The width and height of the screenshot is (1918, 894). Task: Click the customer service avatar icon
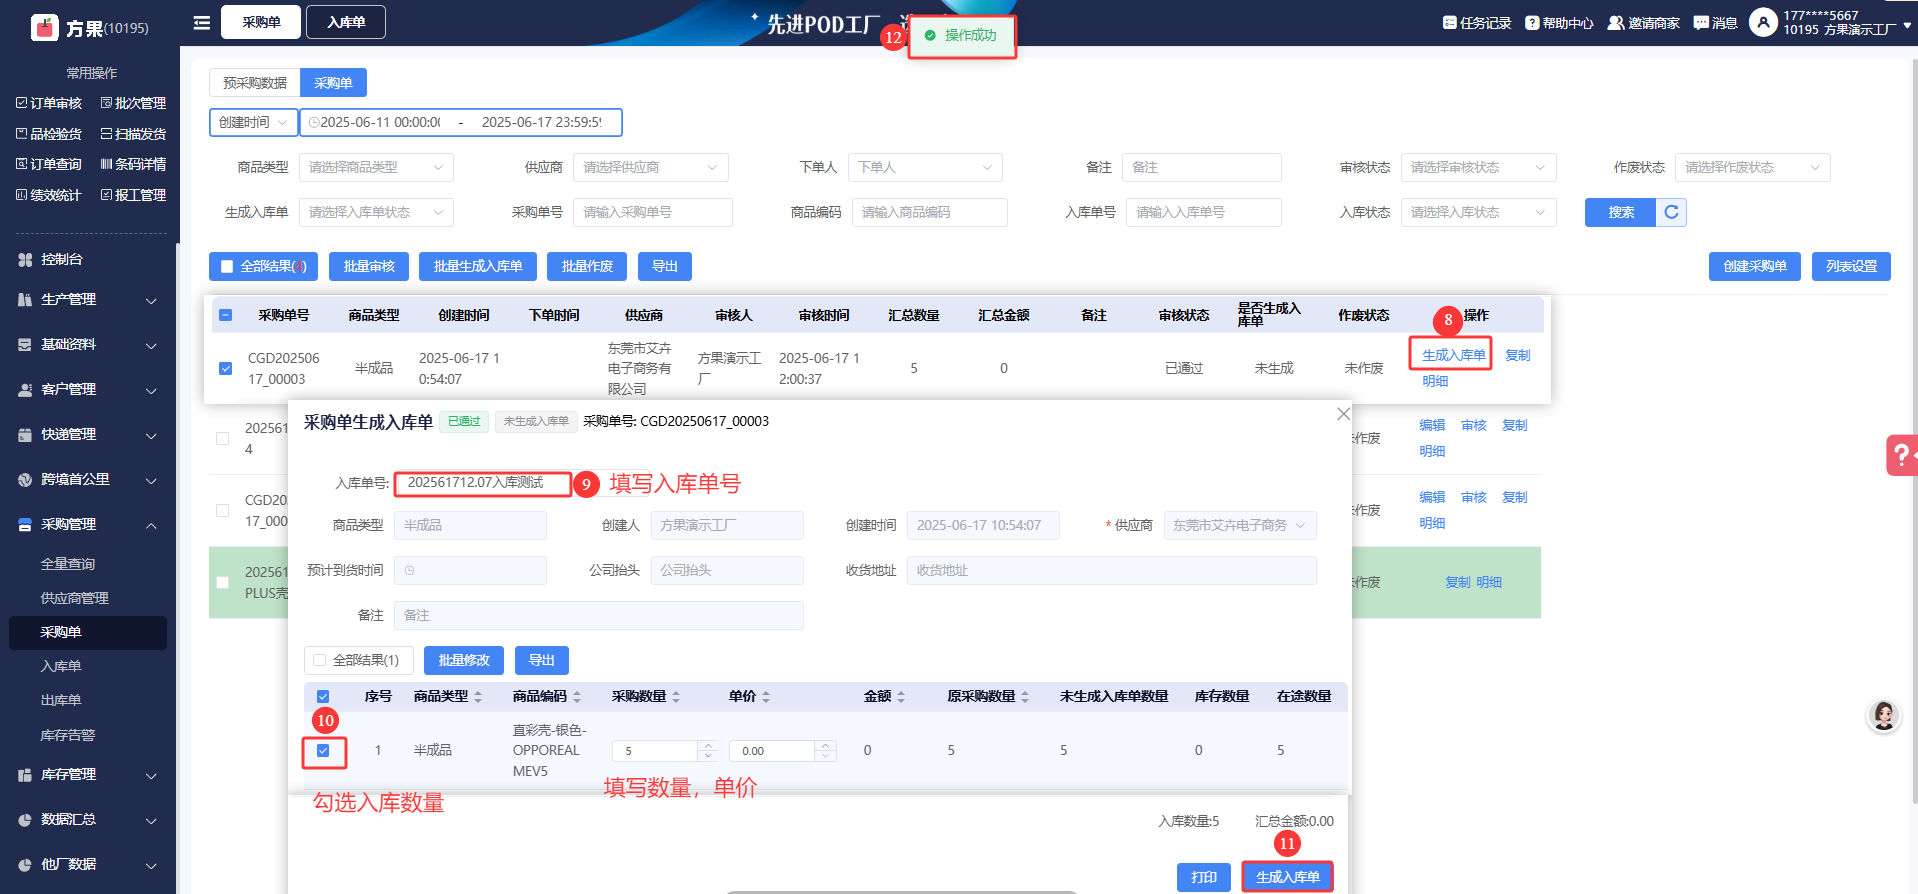coord(1884,715)
